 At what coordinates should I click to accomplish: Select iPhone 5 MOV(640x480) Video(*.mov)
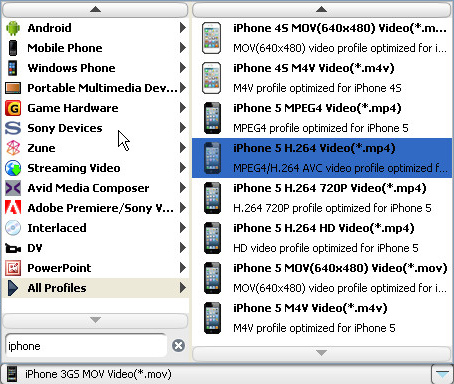[x=322, y=278]
